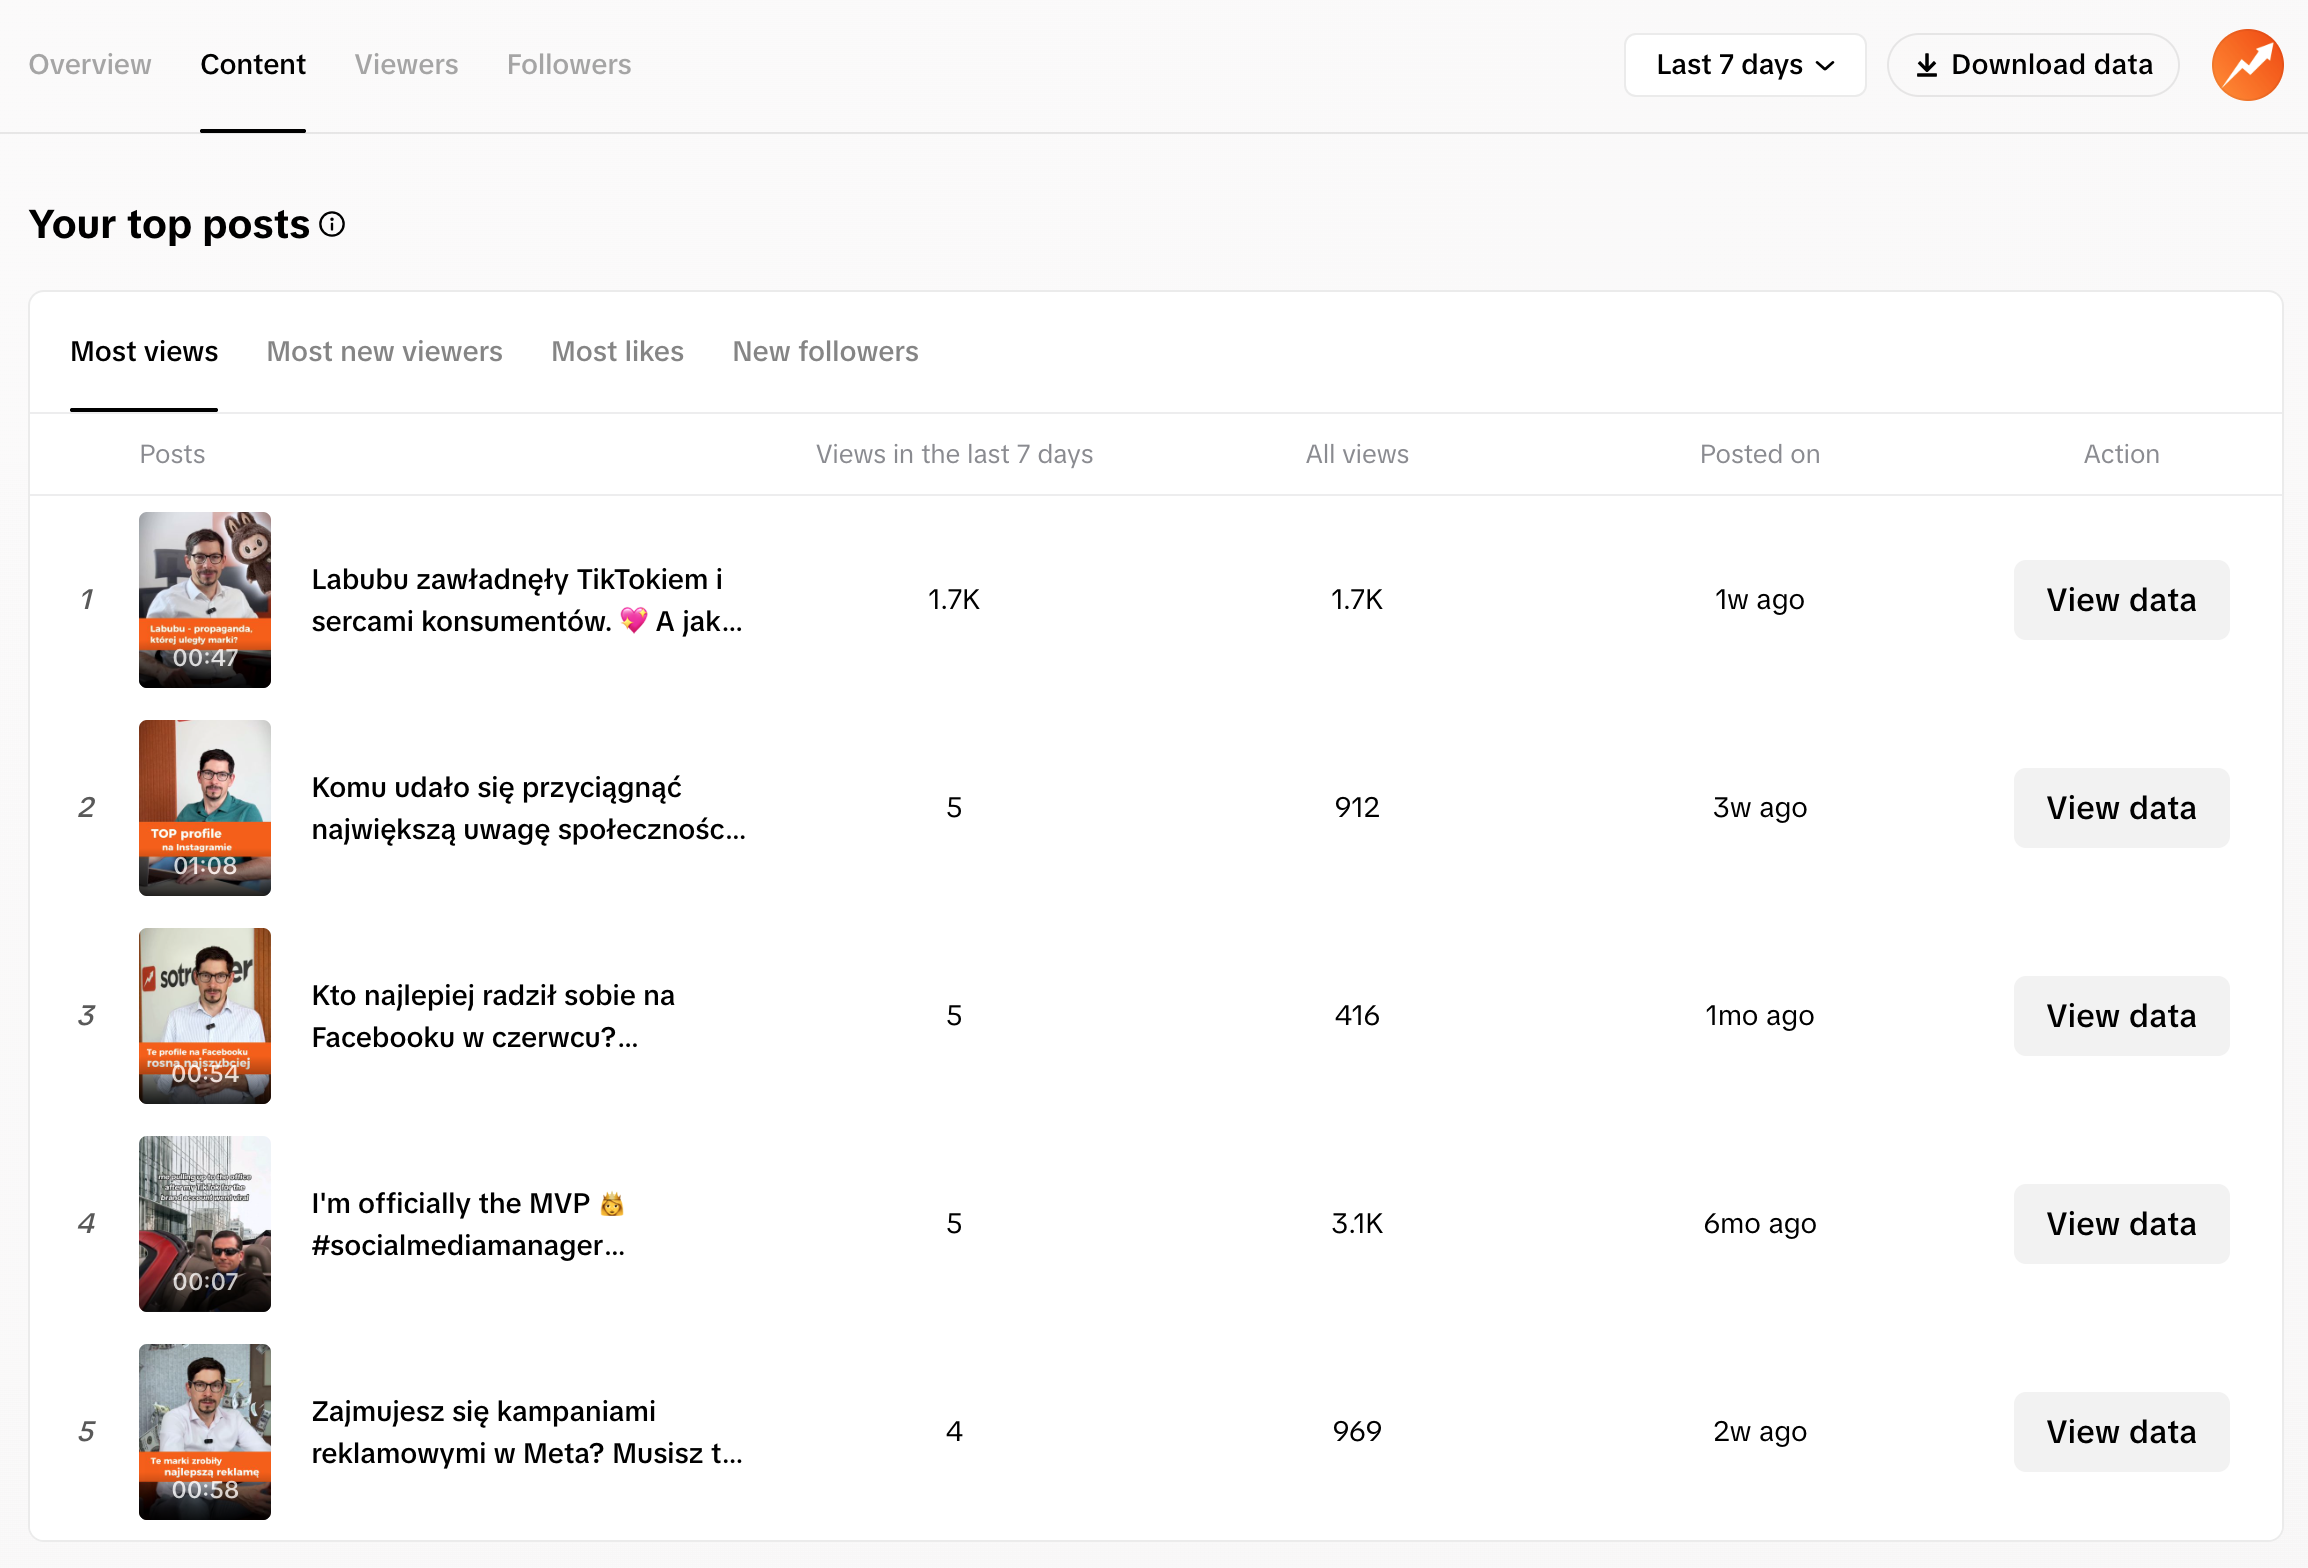Click the "Most views" tab

[x=144, y=351]
